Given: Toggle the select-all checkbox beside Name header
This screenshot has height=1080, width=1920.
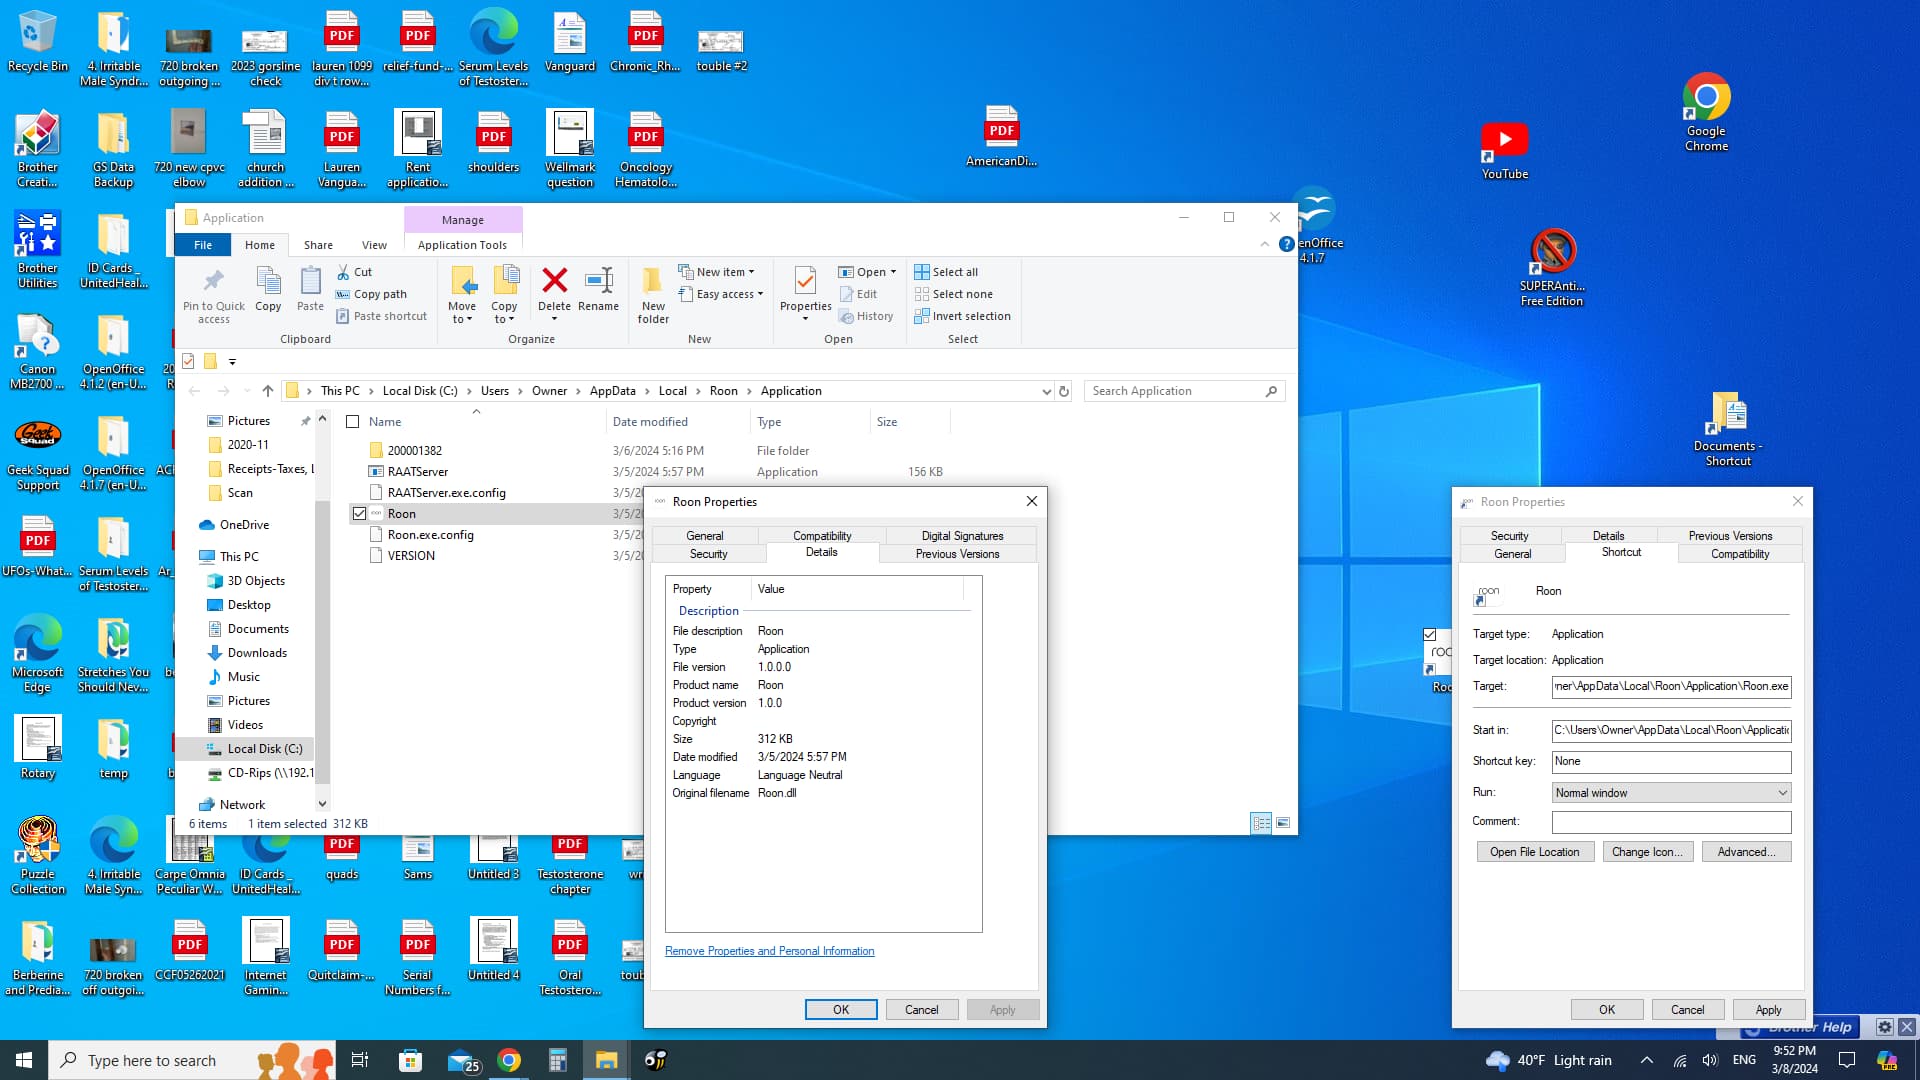Looking at the screenshot, I should point(352,422).
